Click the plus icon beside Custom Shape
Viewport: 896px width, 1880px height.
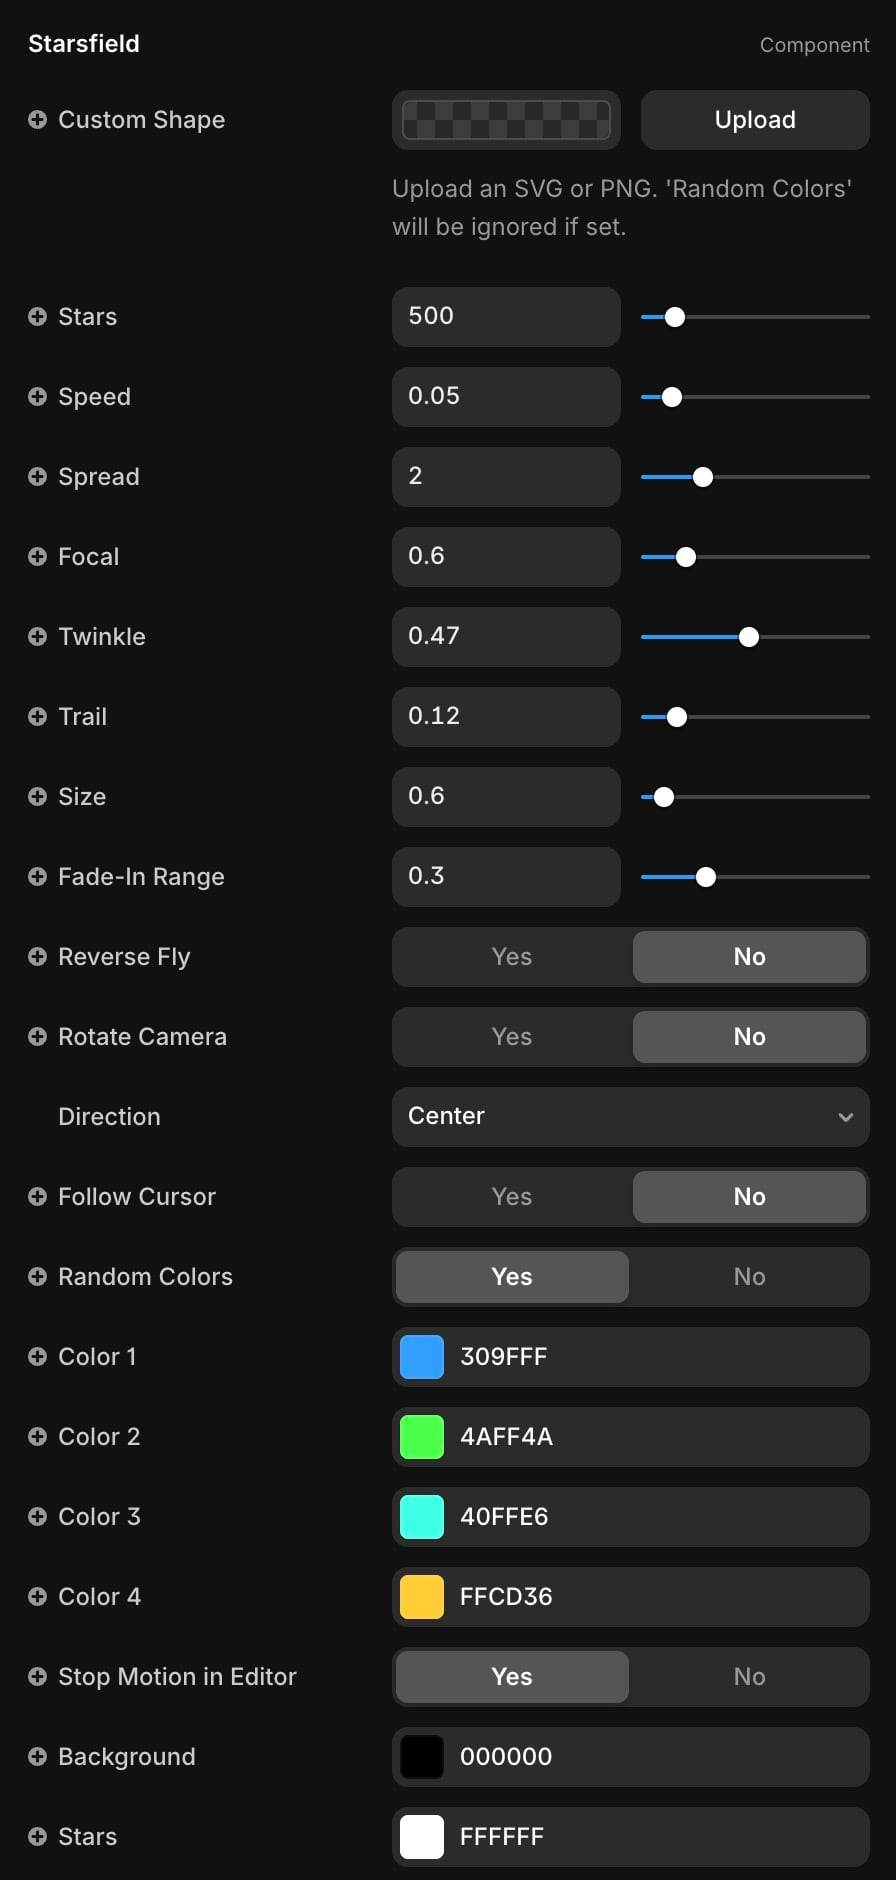click(x=37, y=120)
